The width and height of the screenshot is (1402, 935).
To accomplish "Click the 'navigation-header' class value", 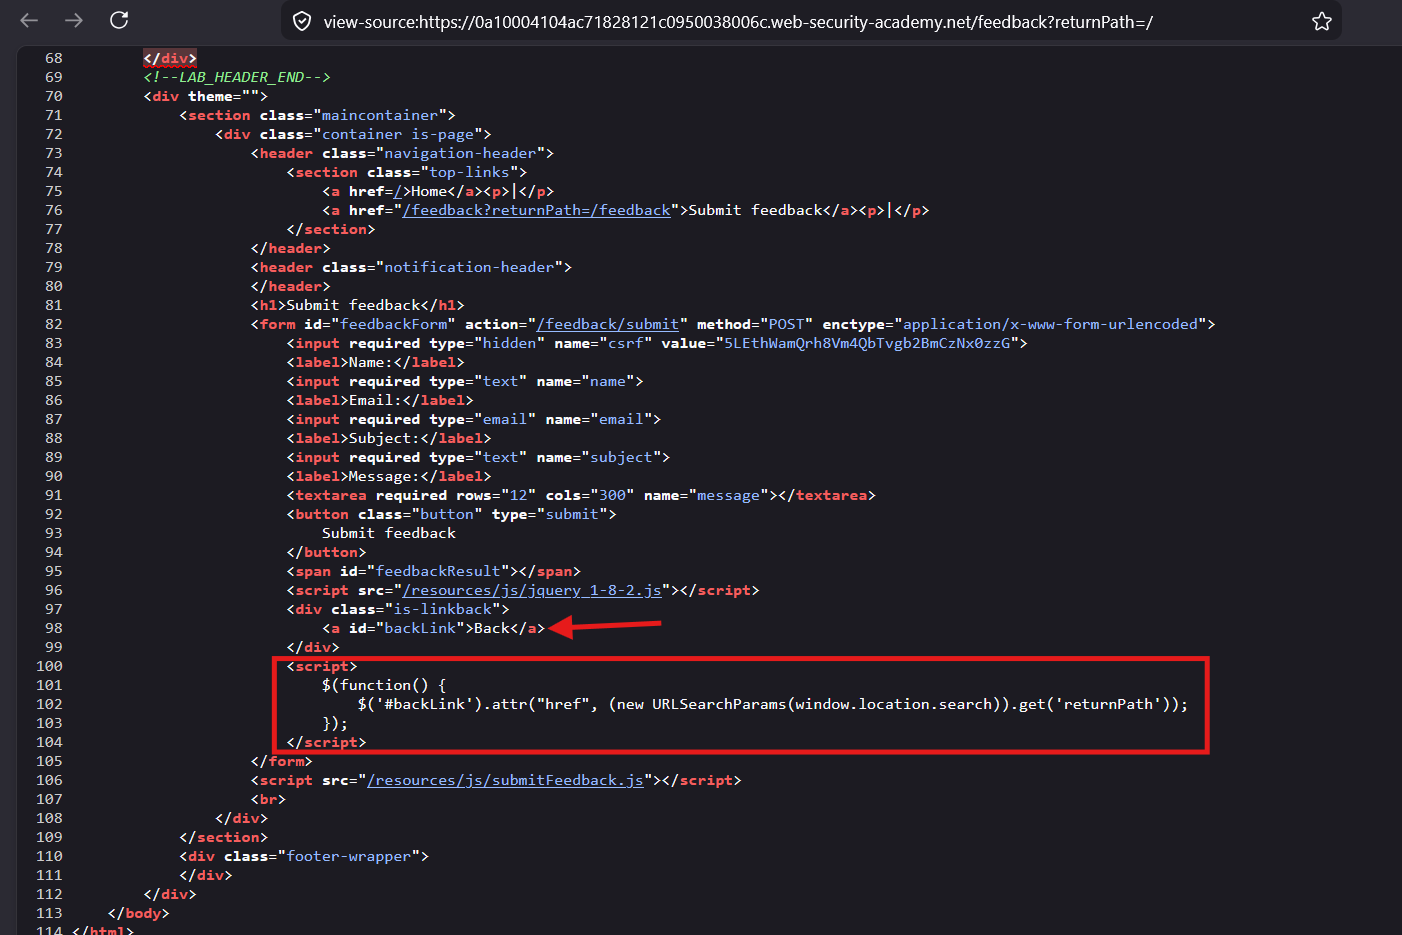I will click(460, 153).
